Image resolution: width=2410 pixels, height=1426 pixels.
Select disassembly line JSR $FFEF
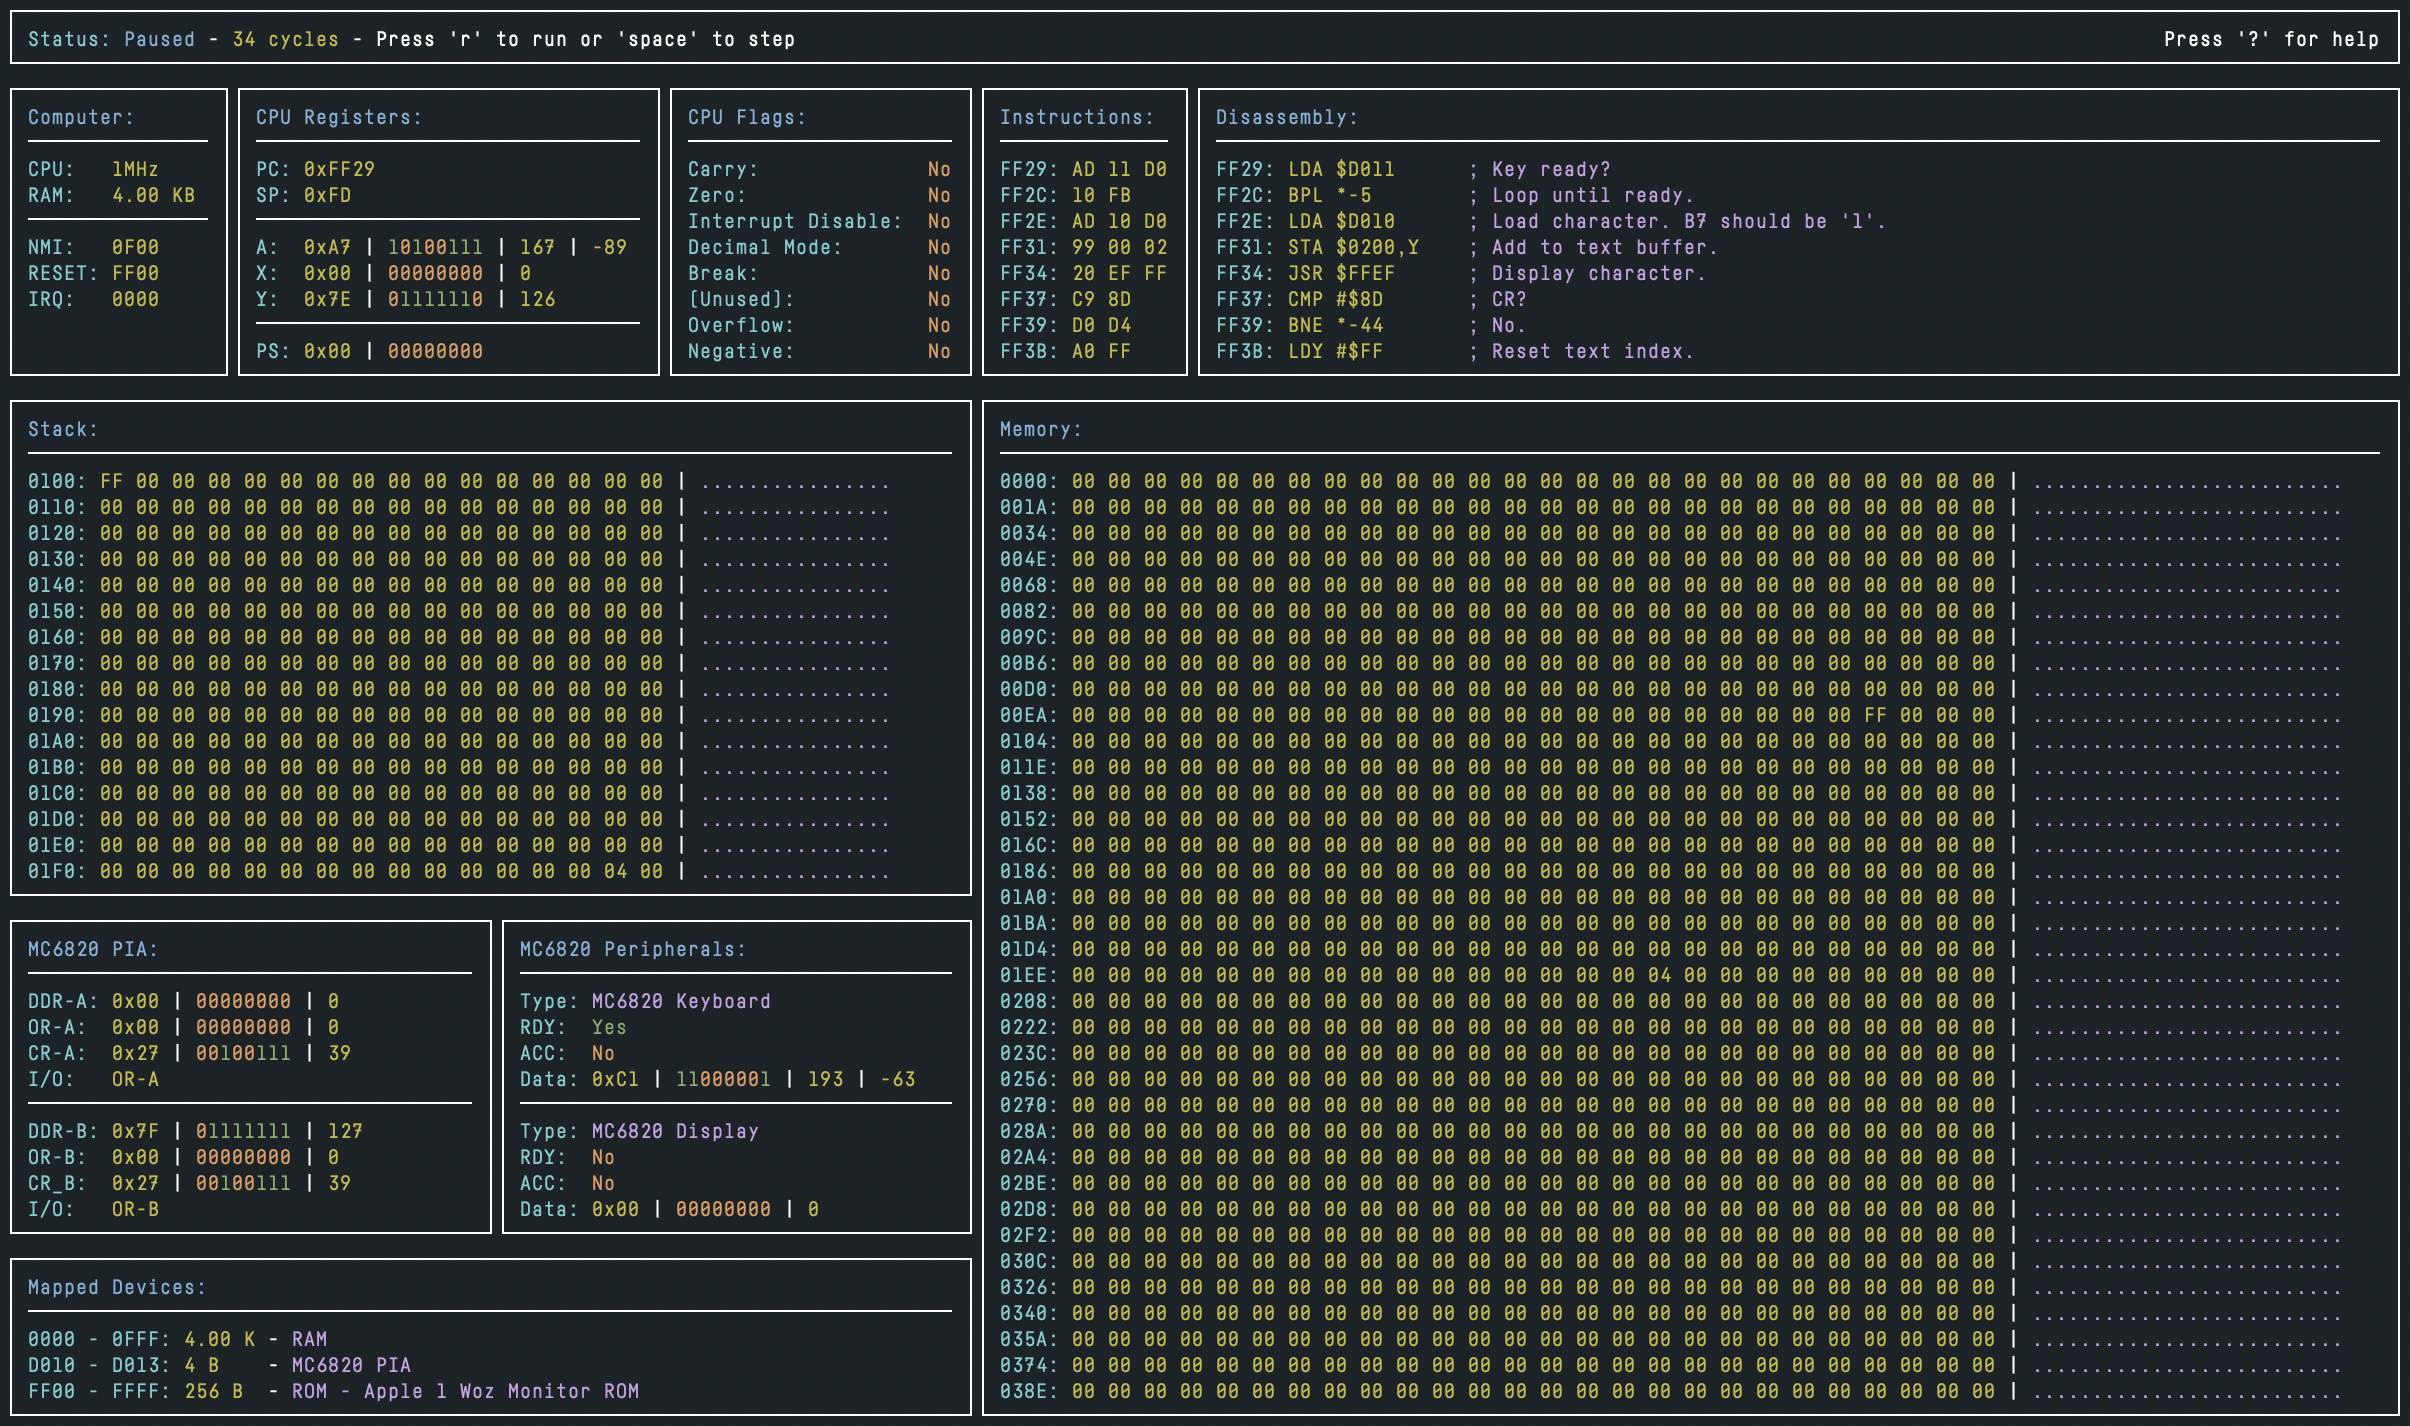1340,273
